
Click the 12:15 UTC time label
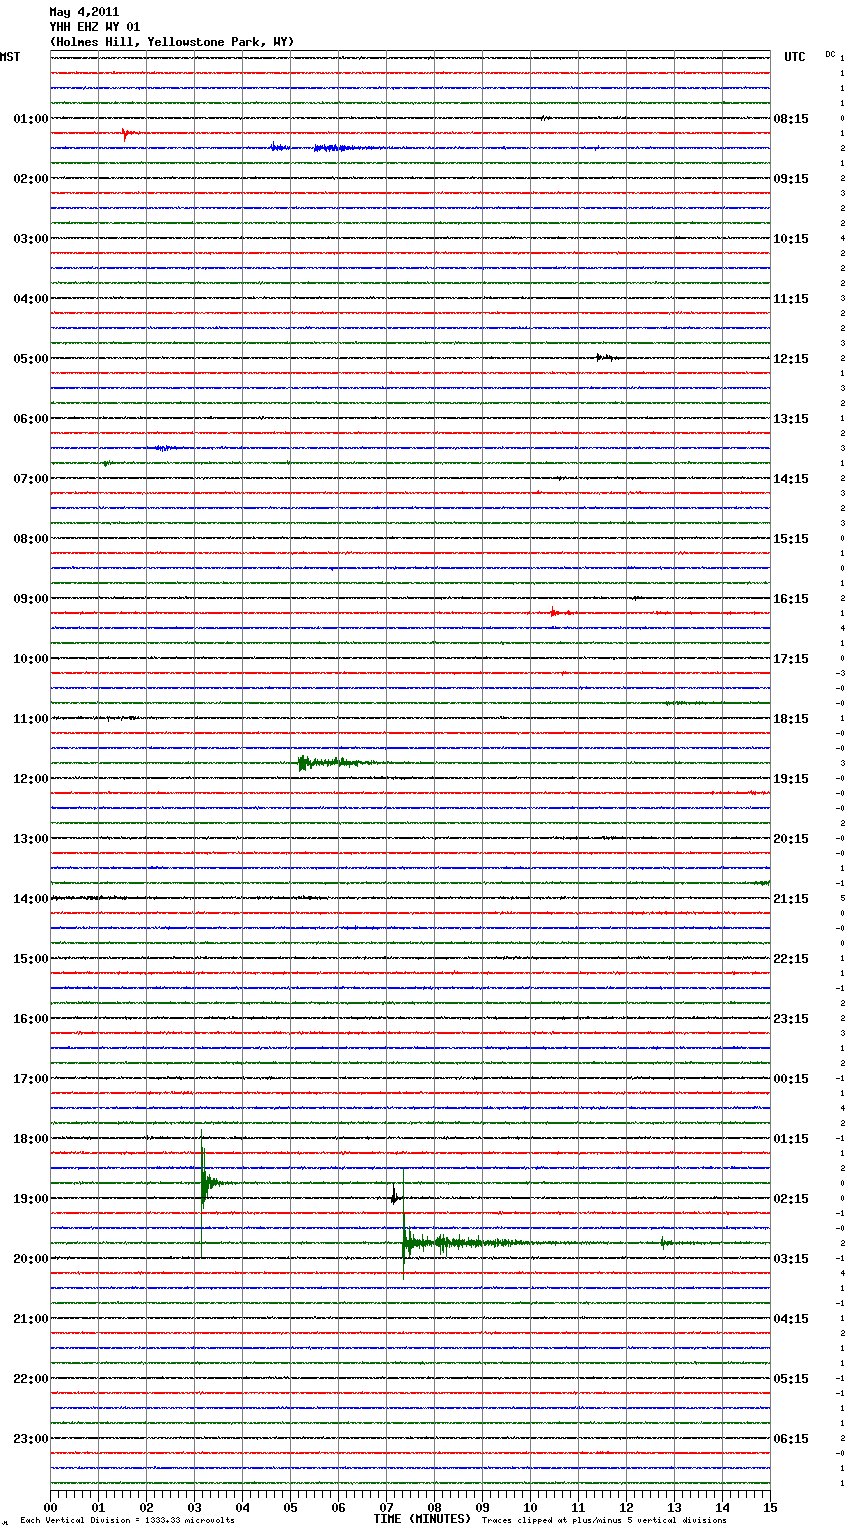[x=791, y=359]
